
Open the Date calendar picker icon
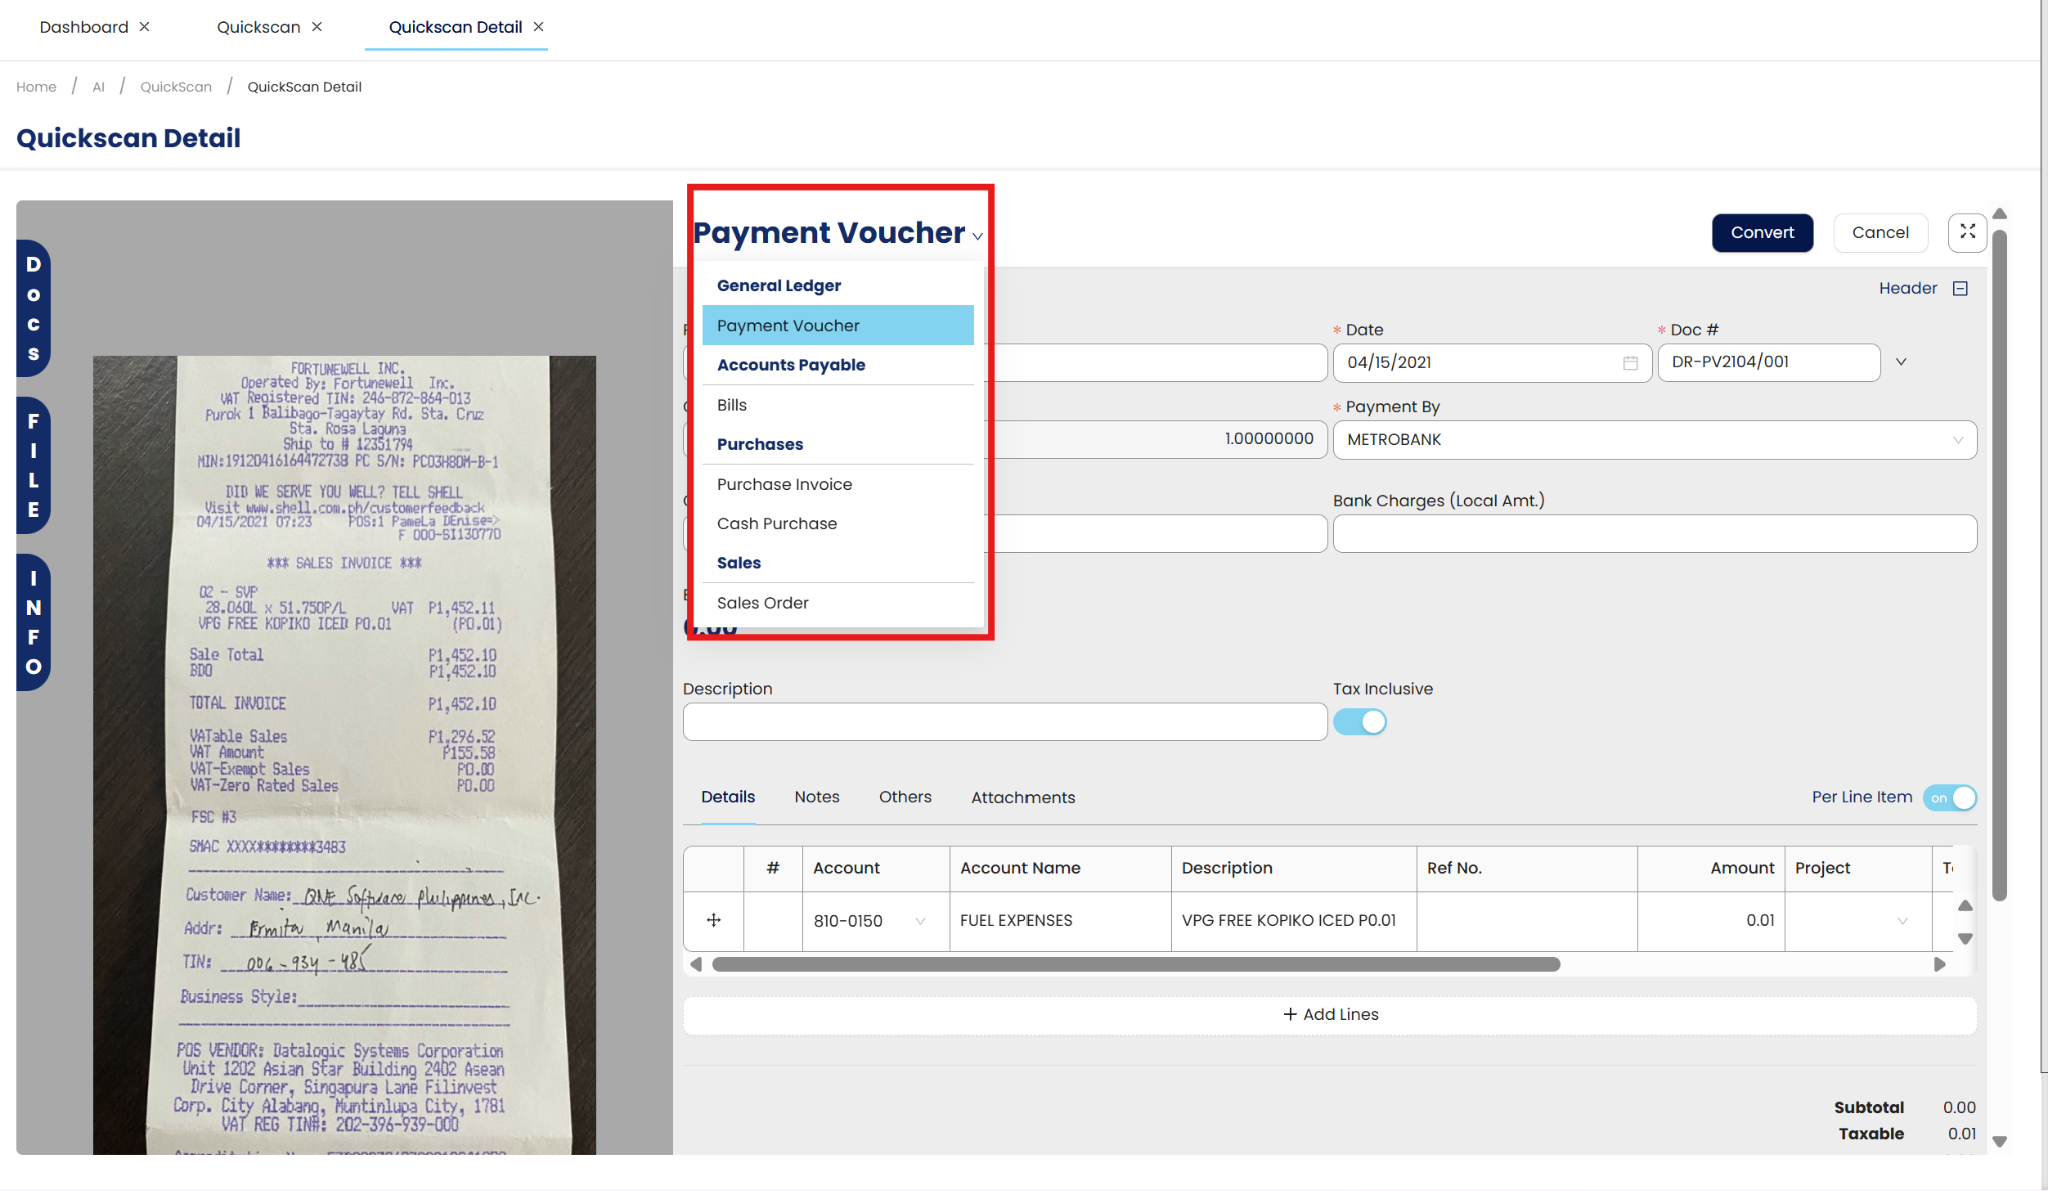click(x=1630, y=363)
